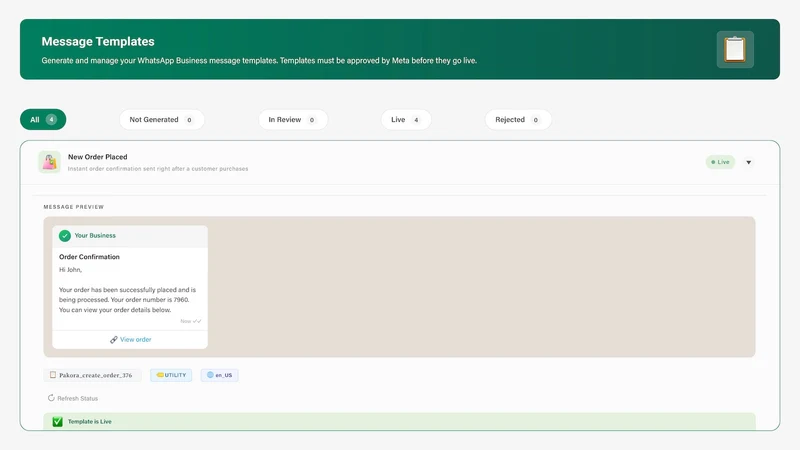Click the shopping bag icon for New Order Placed

point(49,162)
